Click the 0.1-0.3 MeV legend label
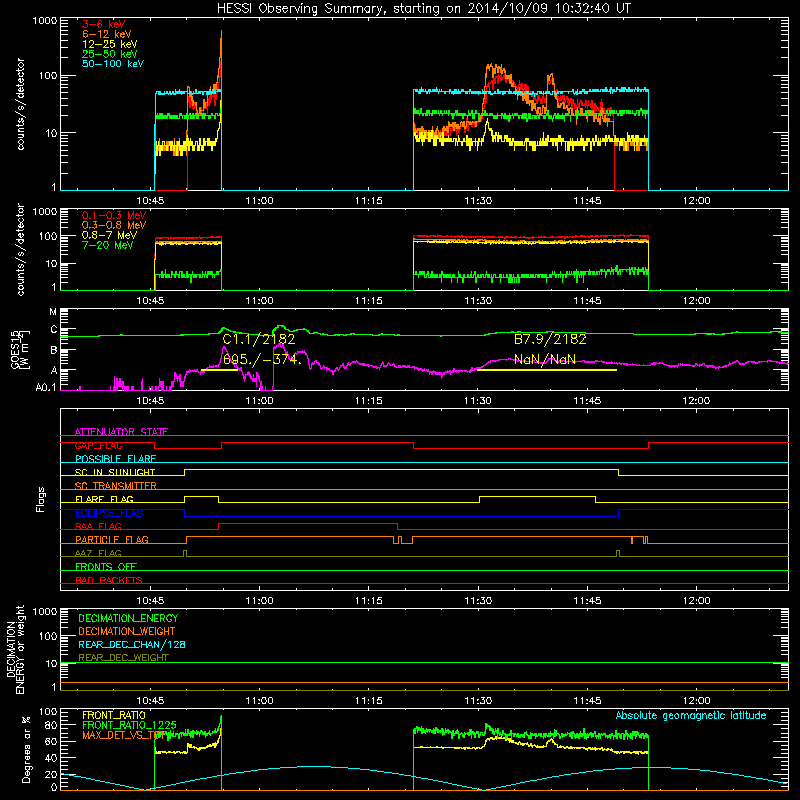Image resolution: width=800 pixels, height=800 pixels. [x=114, y=215]
